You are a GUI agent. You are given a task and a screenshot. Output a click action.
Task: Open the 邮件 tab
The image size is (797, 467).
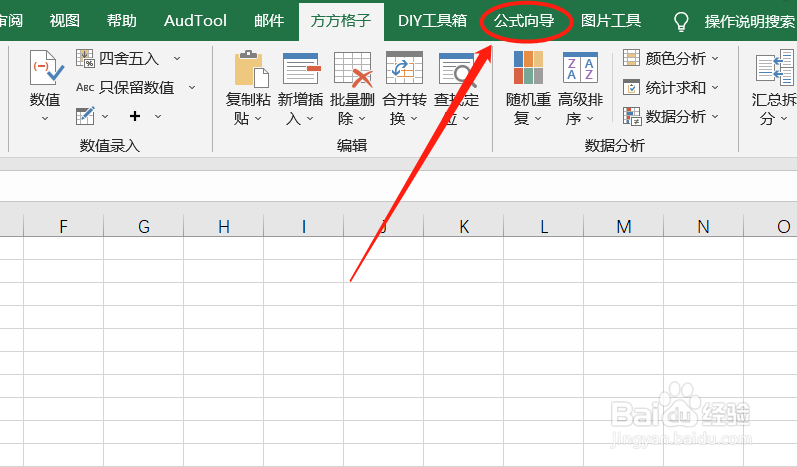(x=269, y=20)
